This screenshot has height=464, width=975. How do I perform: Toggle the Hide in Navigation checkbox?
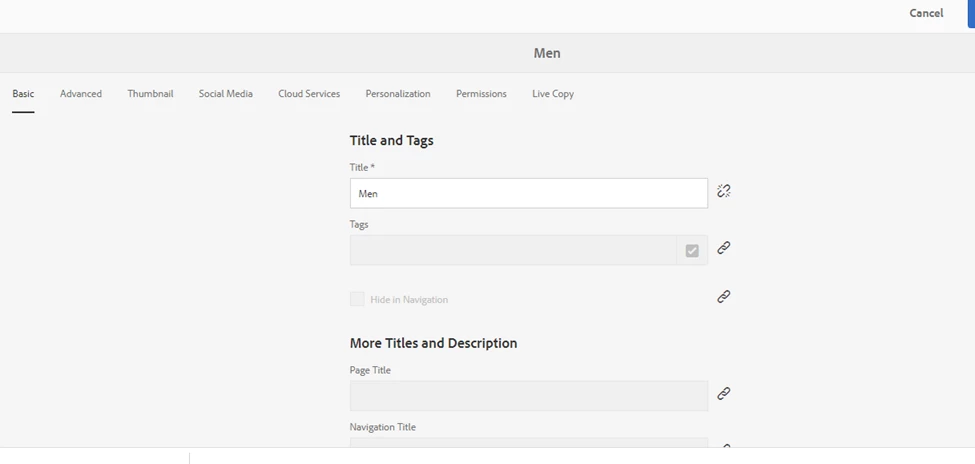click(x=357, y=299)
